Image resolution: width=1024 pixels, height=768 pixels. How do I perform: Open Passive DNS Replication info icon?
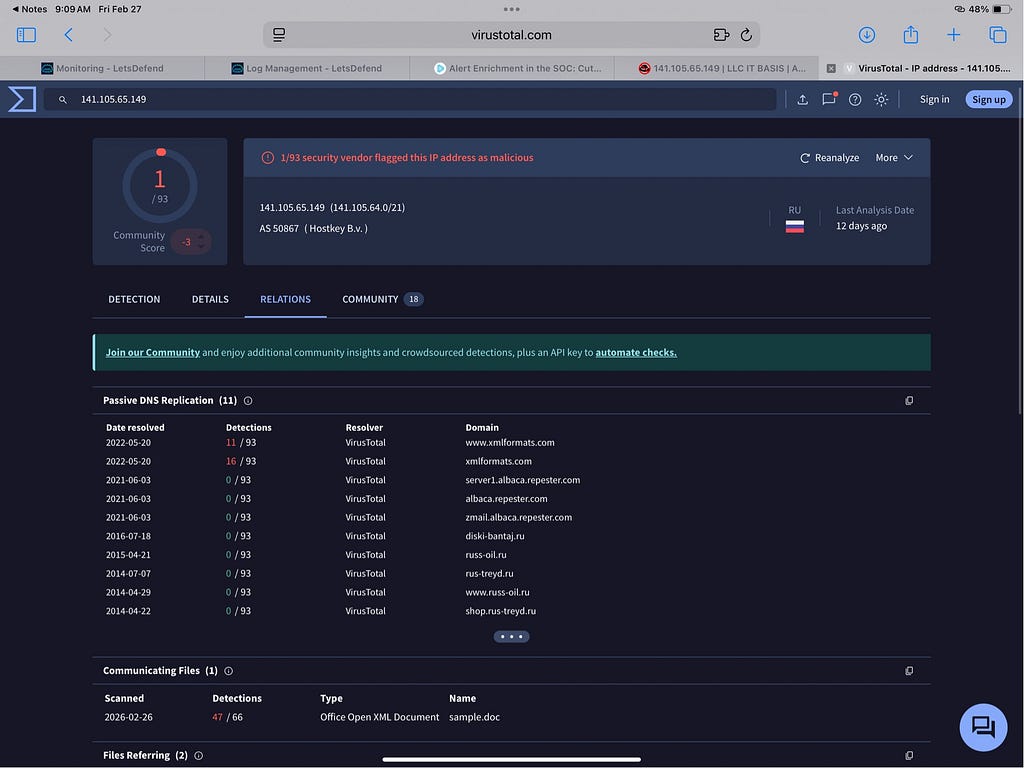(248, 401)
